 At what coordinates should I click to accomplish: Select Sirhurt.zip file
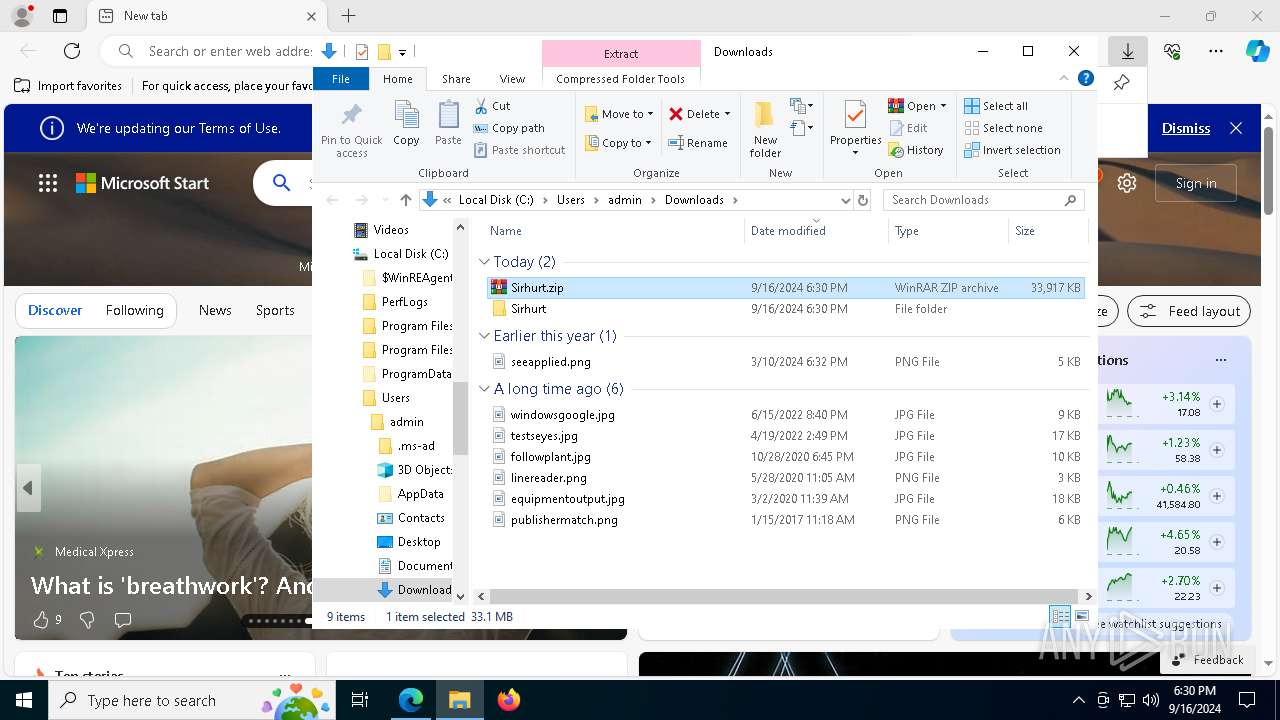click(786, 288)
